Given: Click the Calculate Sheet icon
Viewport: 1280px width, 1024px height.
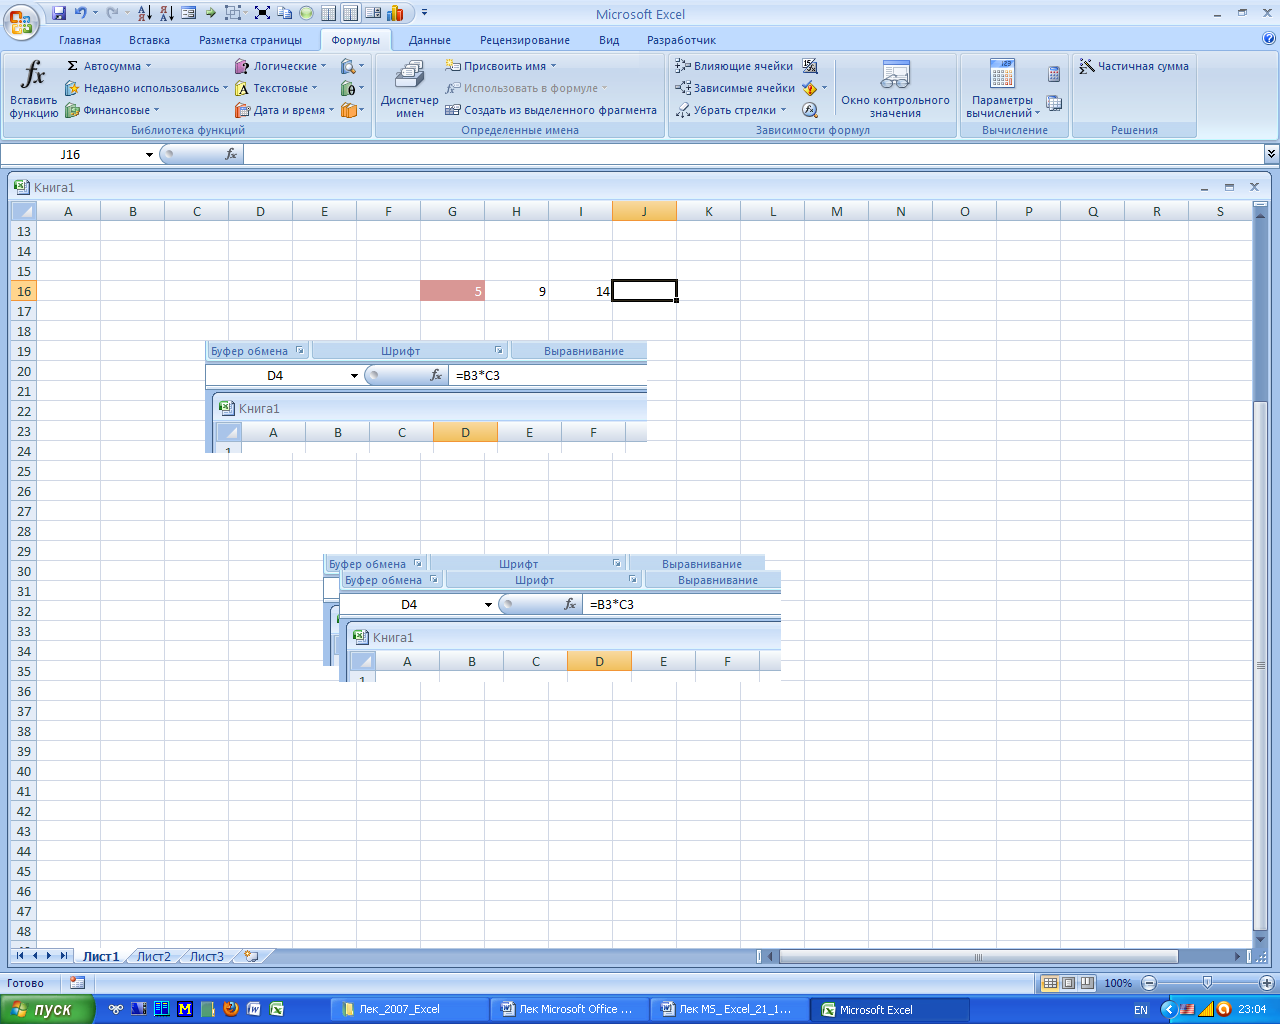Looking at the screenshot, I should click(1054, 102).
